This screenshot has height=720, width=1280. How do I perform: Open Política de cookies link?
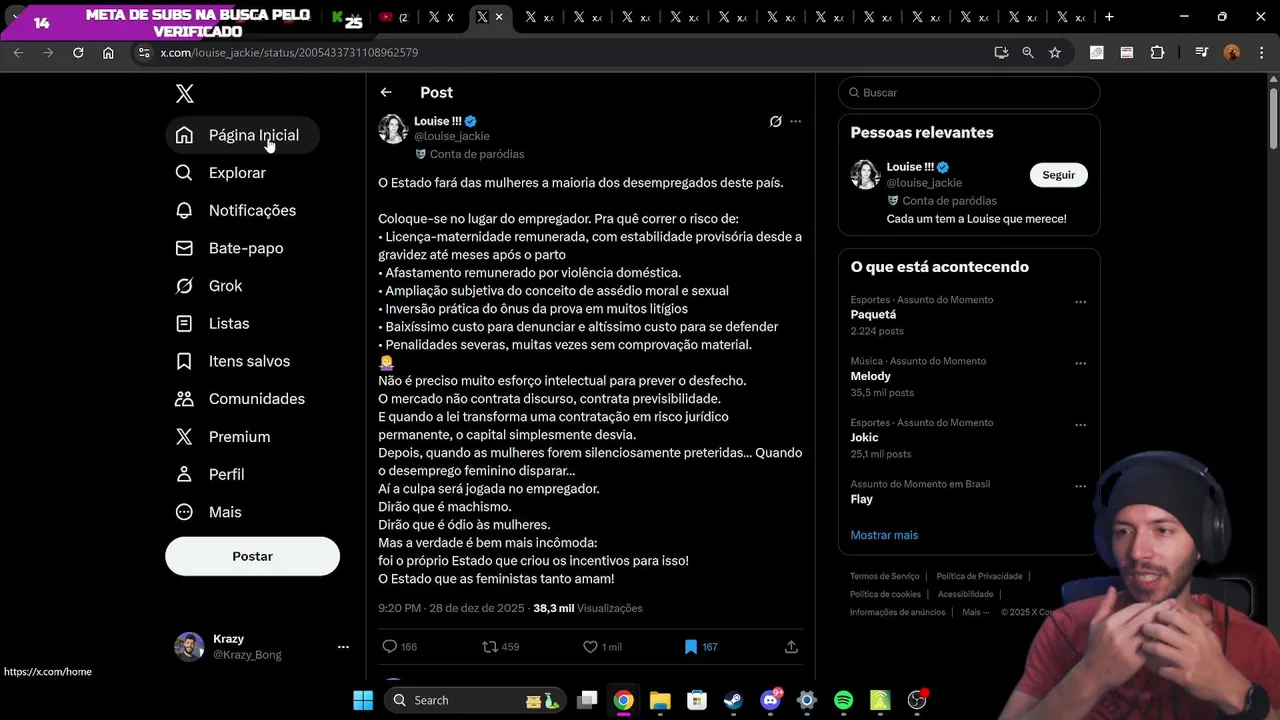885,594
